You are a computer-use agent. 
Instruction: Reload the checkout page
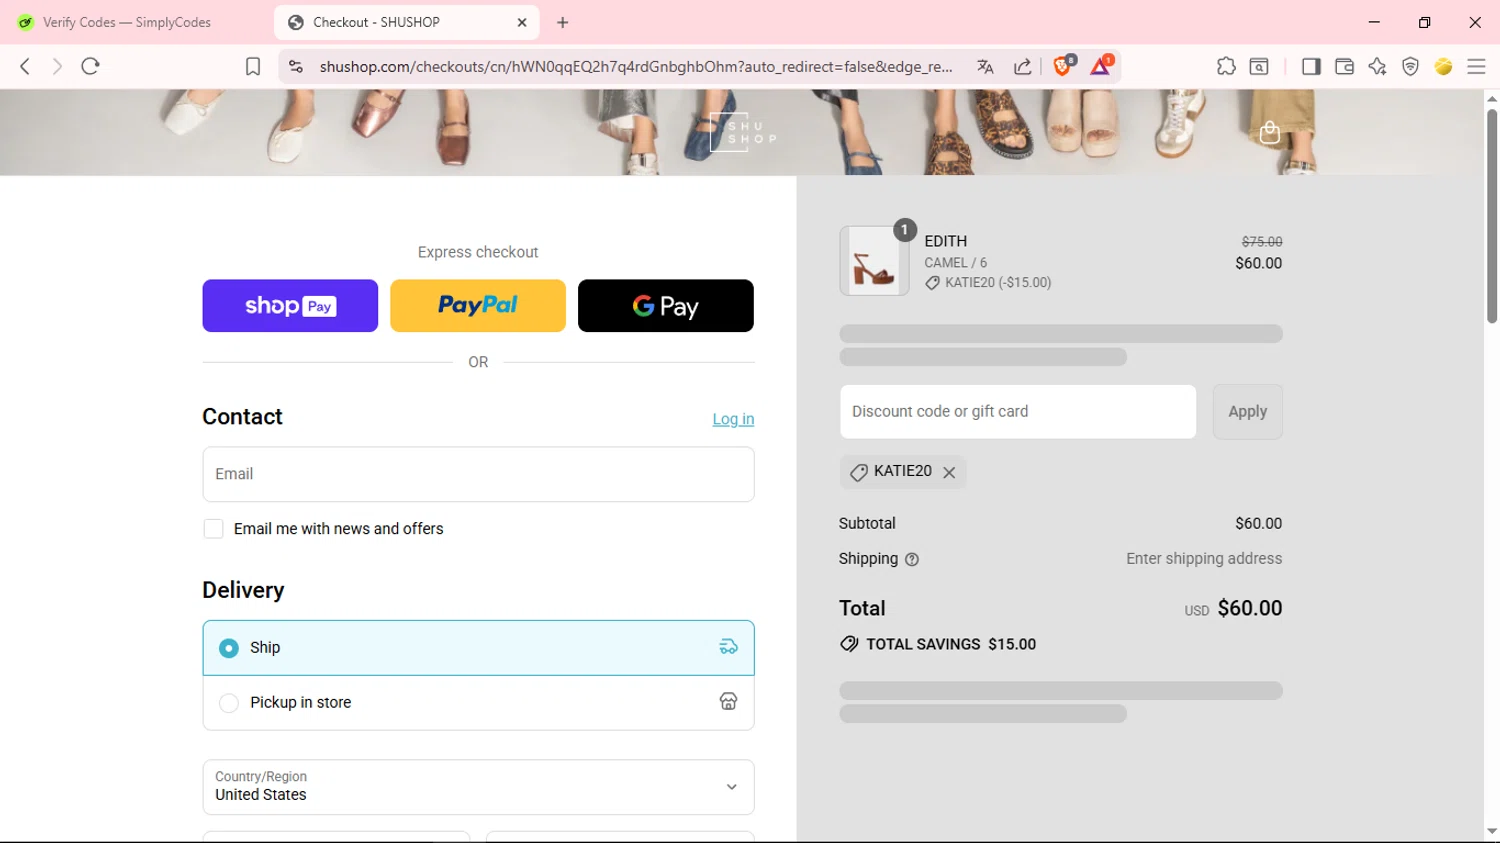coord(90,66)
